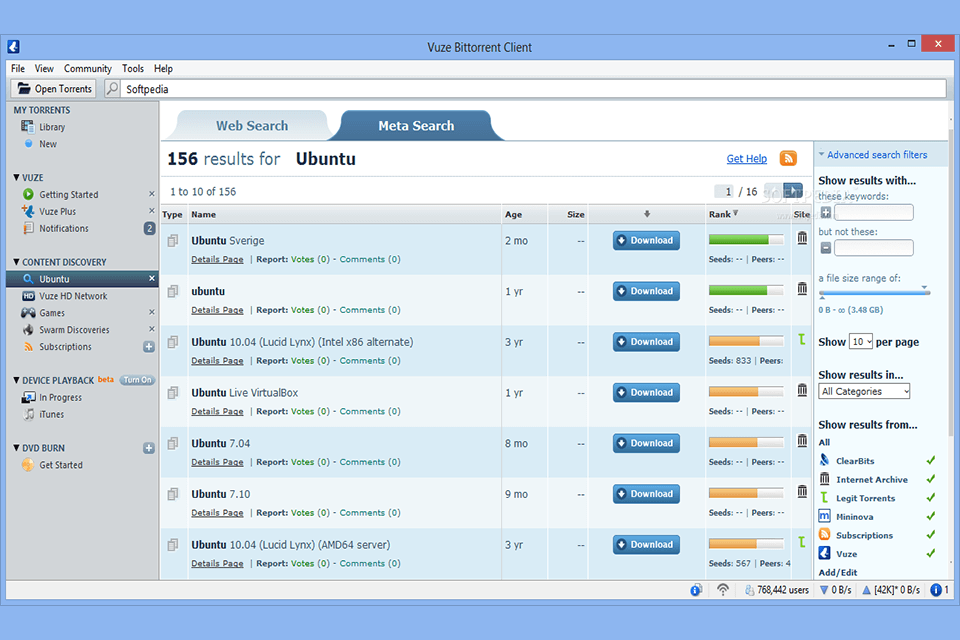
Task: Switch to the Web Search tab
Action: (x=252, y=126)
